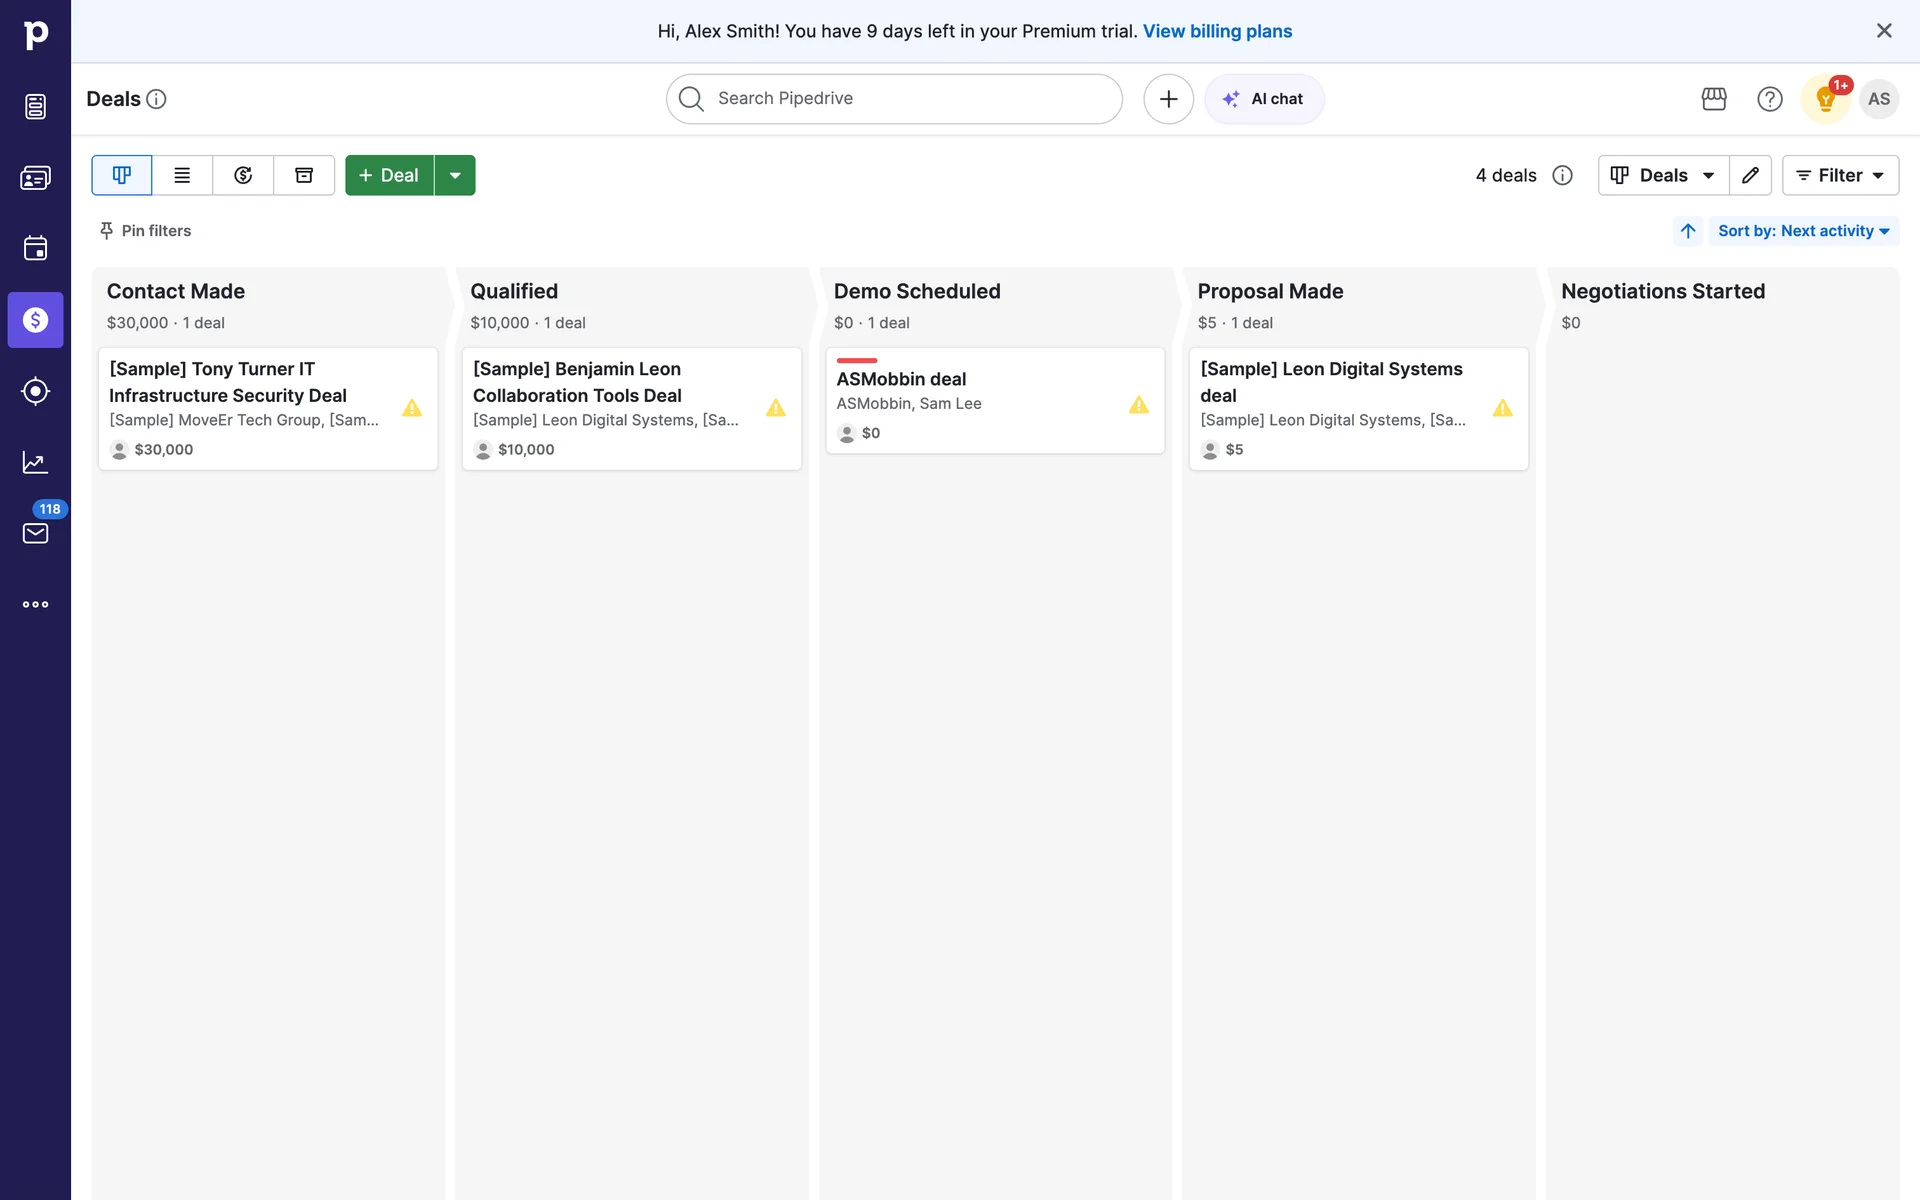Click warning icon on ASMobbin deal

(x=1139, y=405)
